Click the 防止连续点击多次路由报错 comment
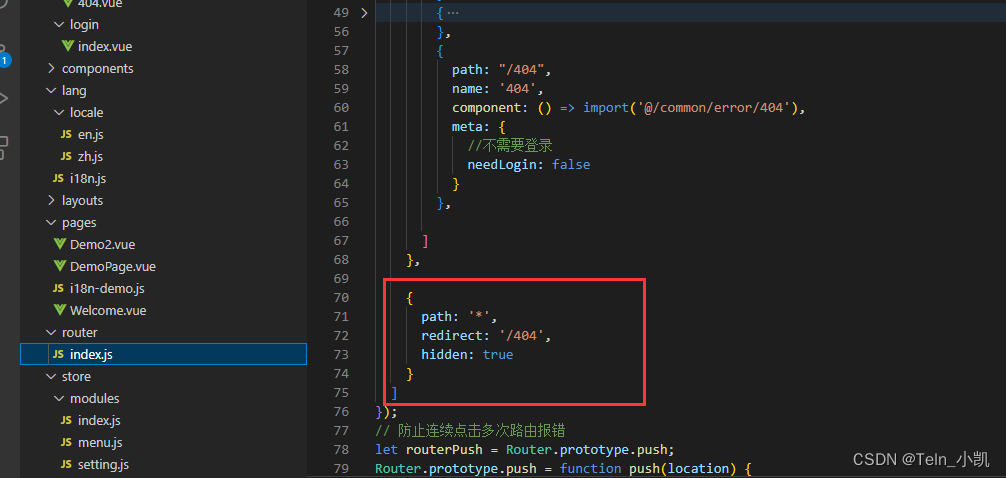This screenshot has height=478, width=1006. (471, 430)
